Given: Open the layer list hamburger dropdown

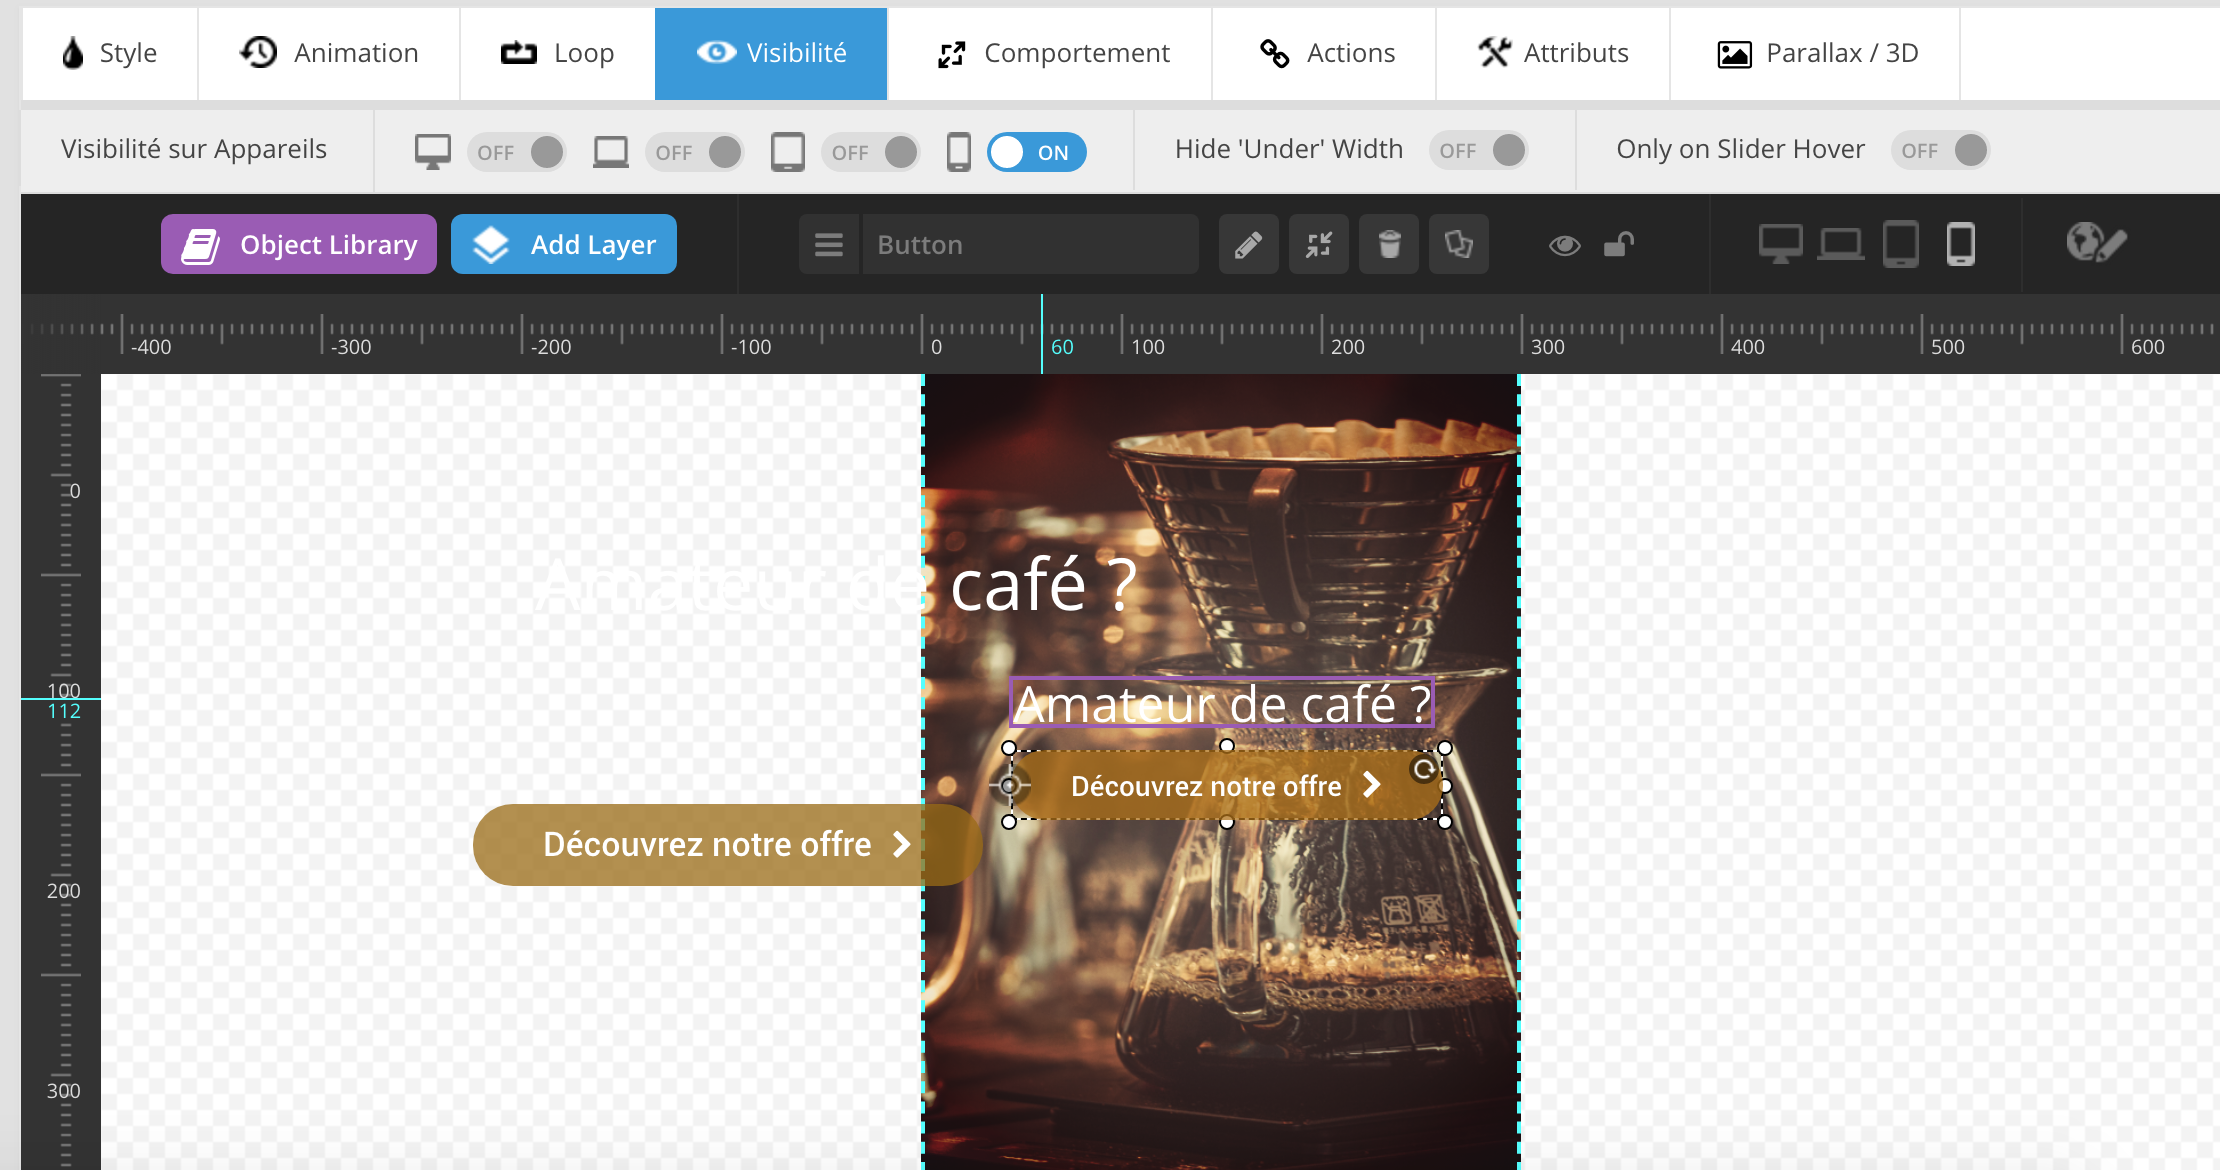Looking at the screenshot, I should (829, 244).
